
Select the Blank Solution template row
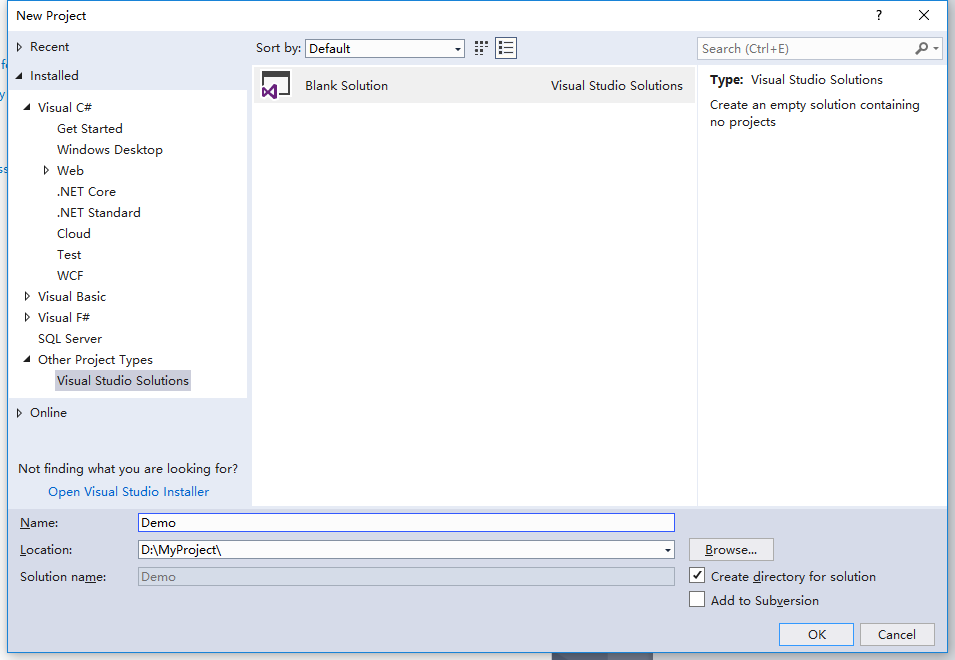[x=474, y=85]
